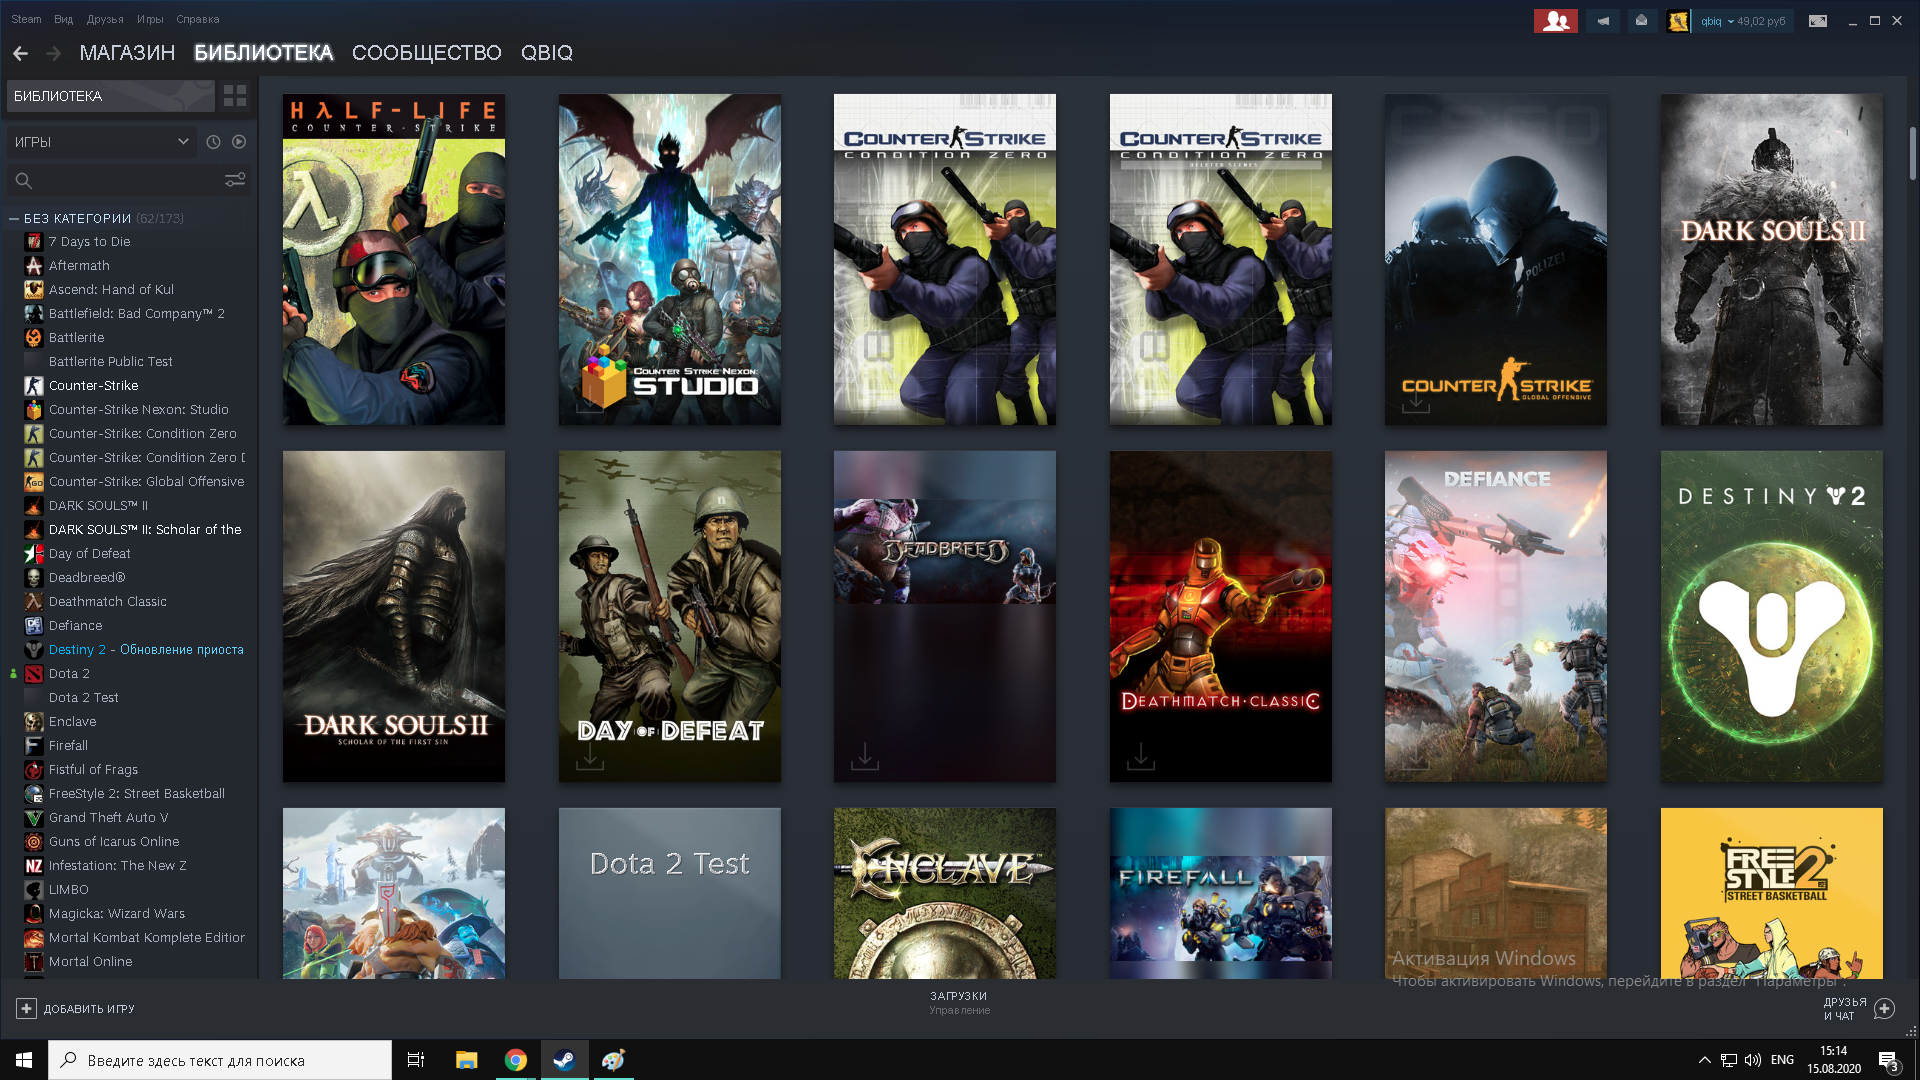Open the QBIQ profile tab
The width and height of the screenshot is (1920, 1080).
547,53
